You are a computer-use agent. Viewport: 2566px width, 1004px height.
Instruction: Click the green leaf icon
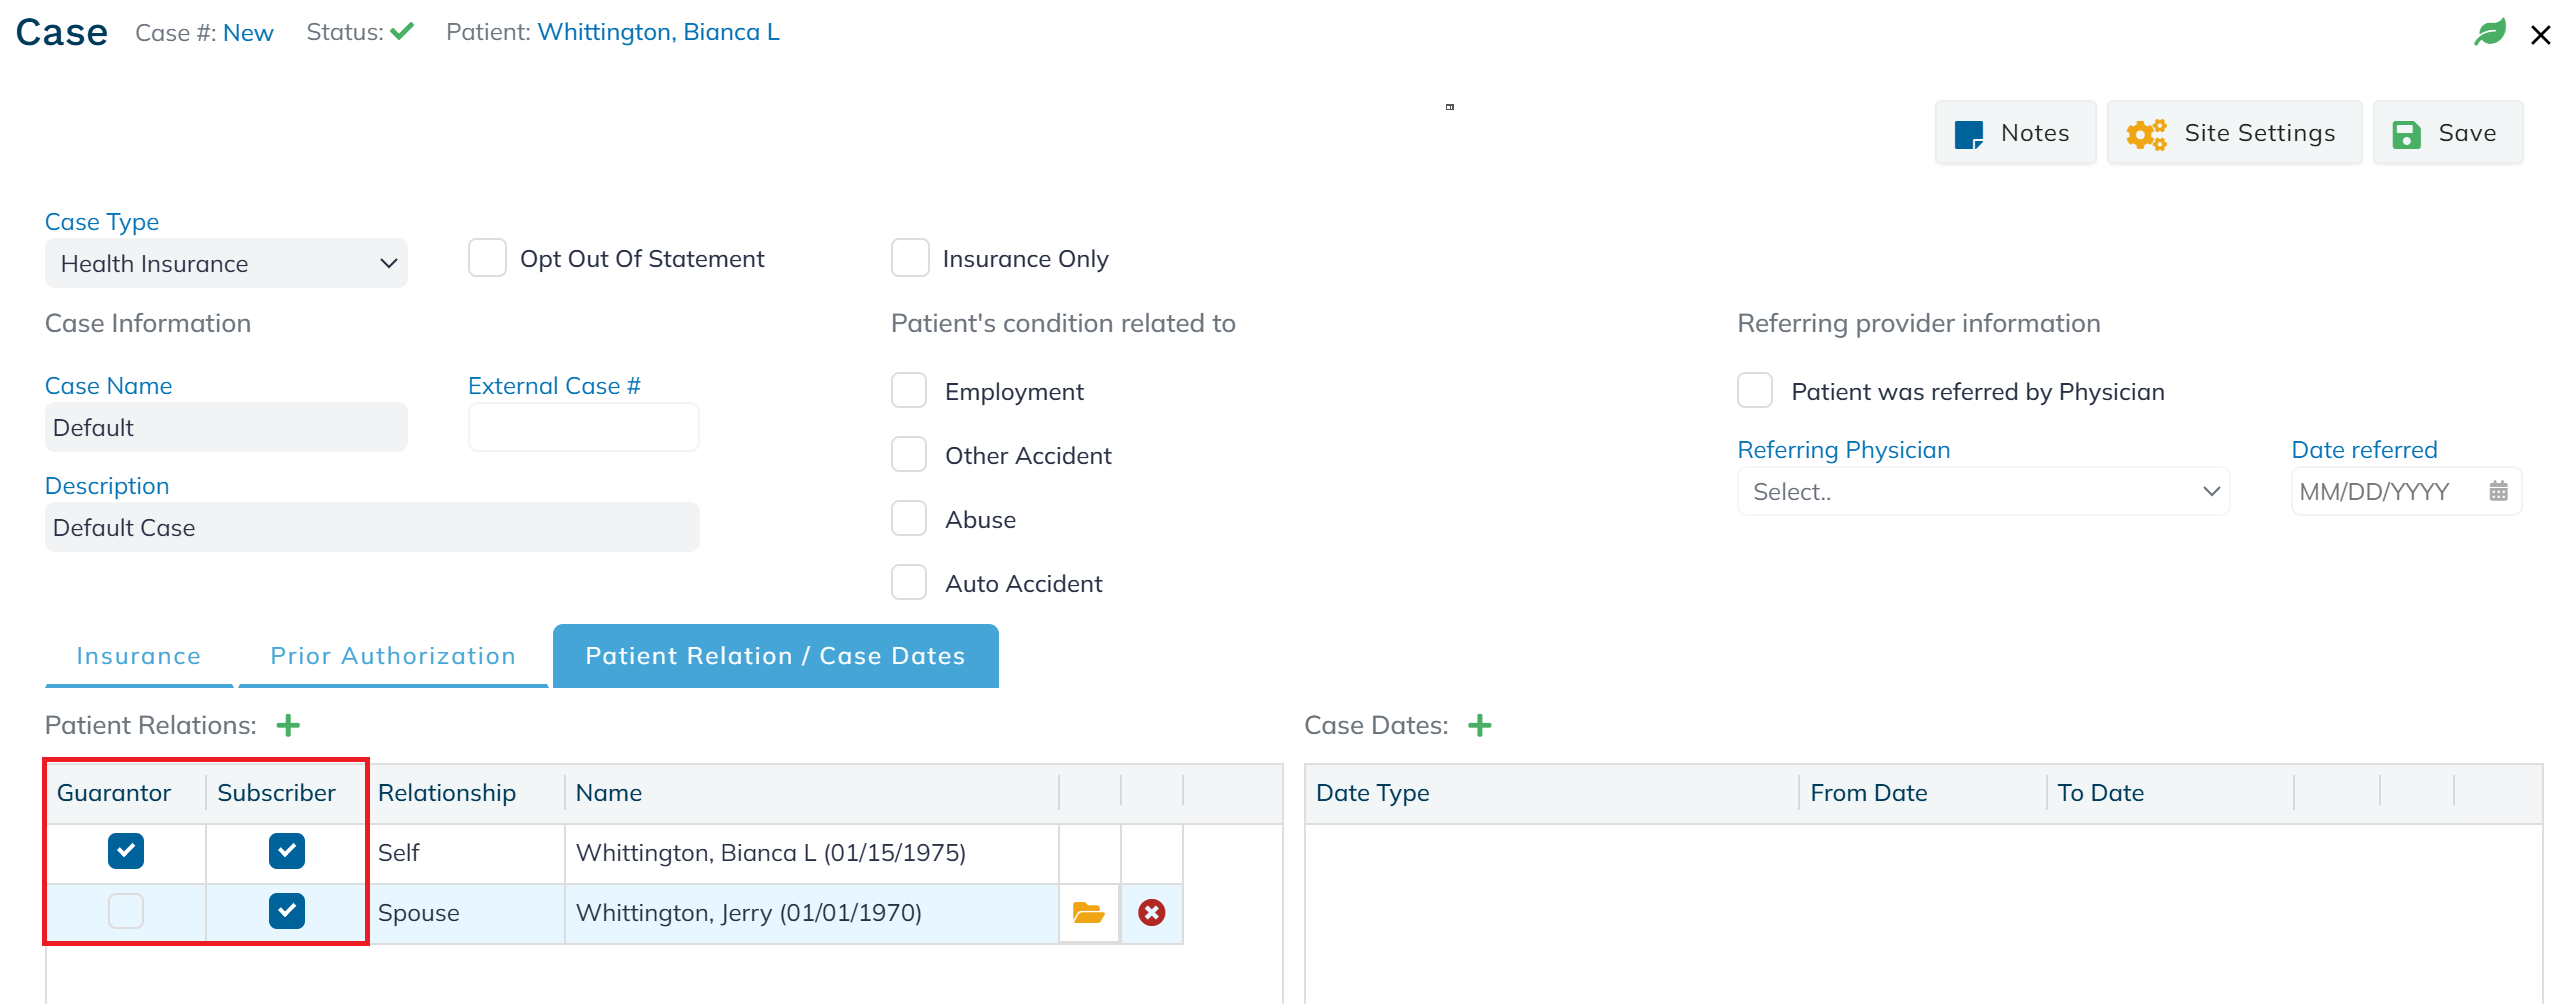coord(2489,32)
